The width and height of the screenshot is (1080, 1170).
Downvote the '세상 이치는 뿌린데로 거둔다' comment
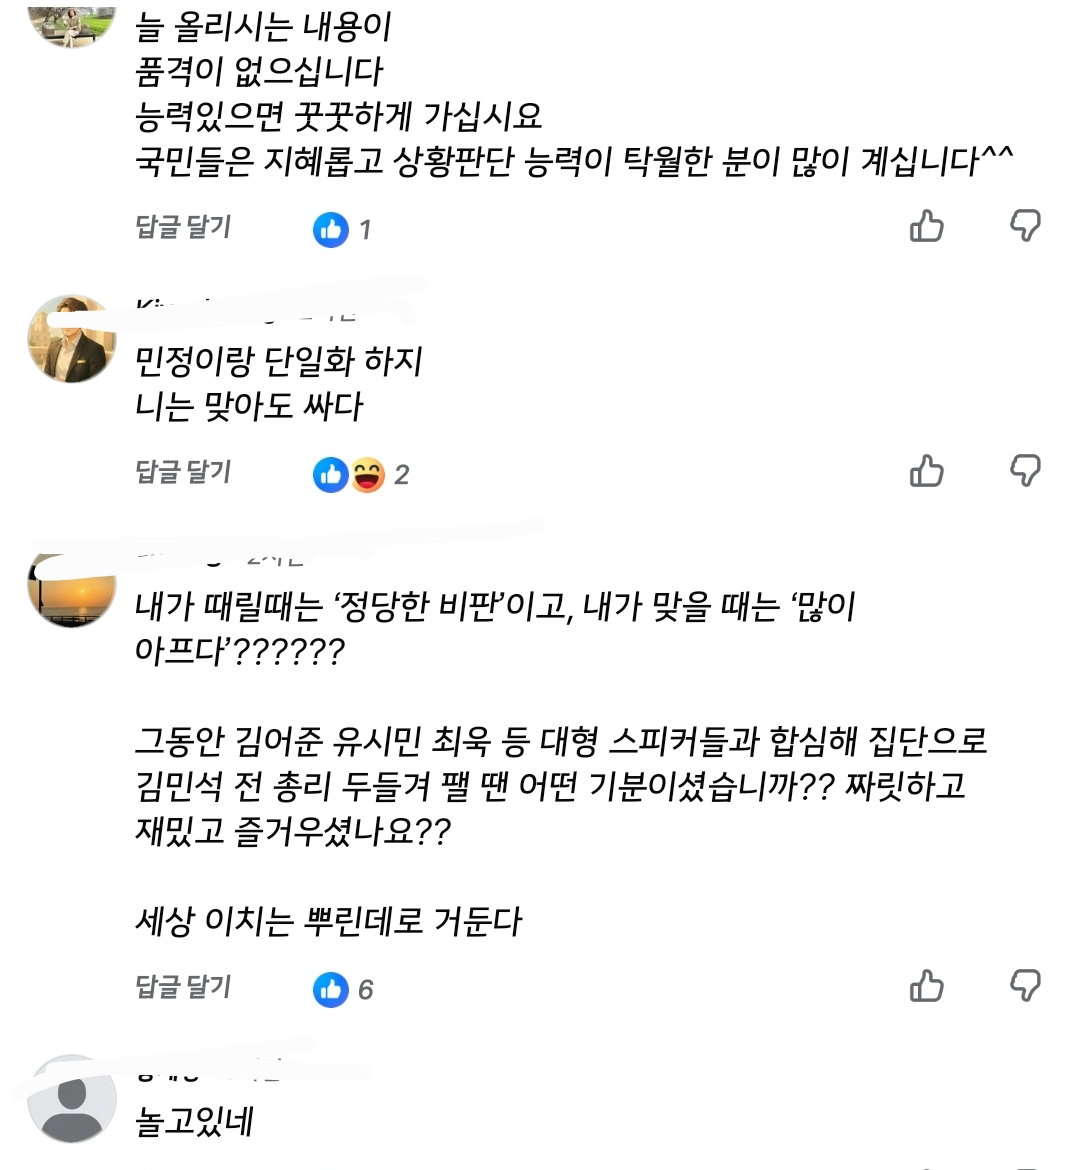1025,985
